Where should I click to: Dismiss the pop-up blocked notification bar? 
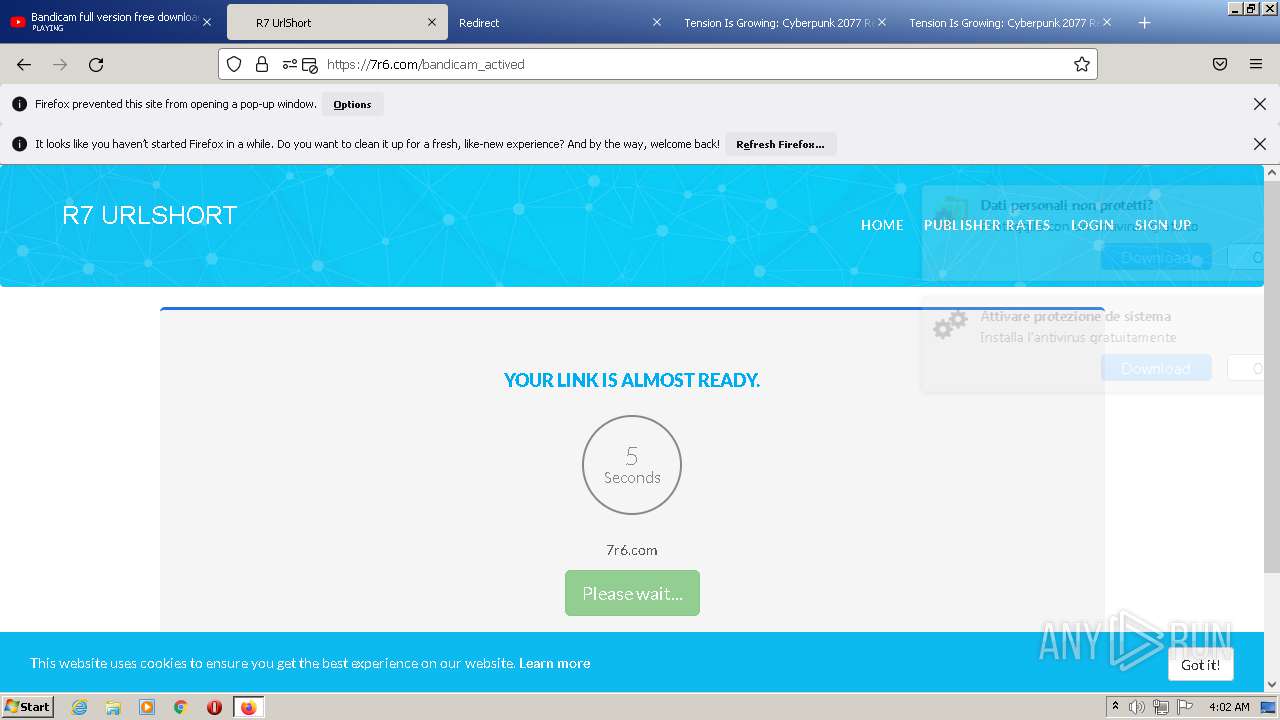click(x=1260, y=104)
